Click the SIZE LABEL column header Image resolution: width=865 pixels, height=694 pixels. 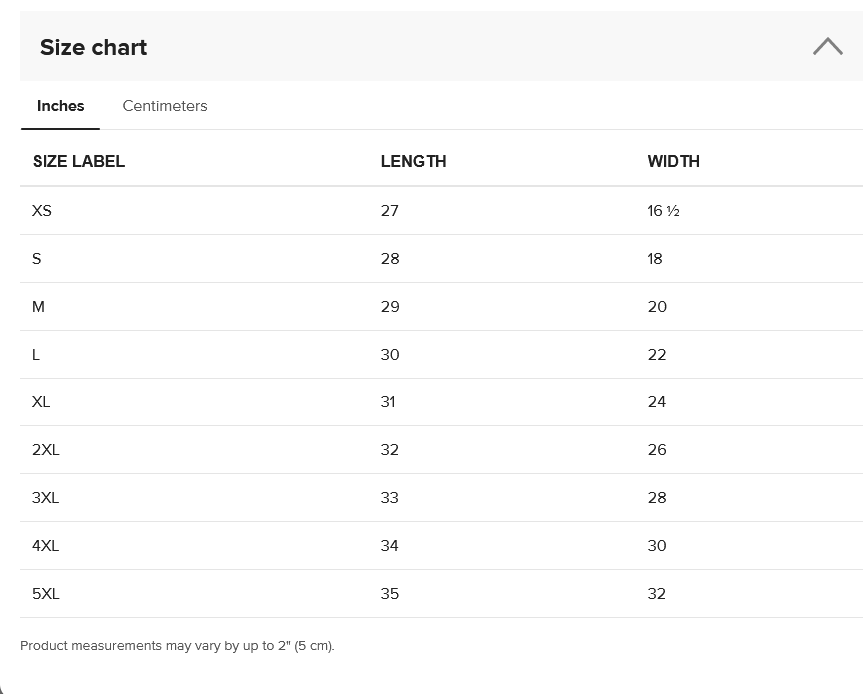(79, 161)
